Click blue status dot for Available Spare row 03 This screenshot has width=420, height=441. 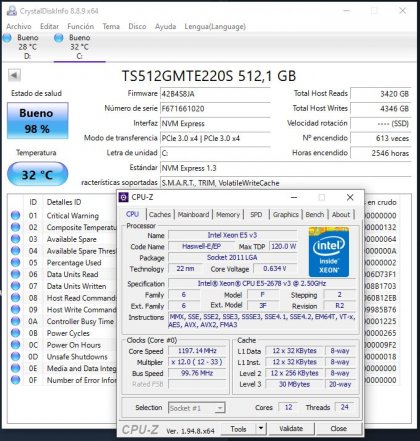coord(15,239)
